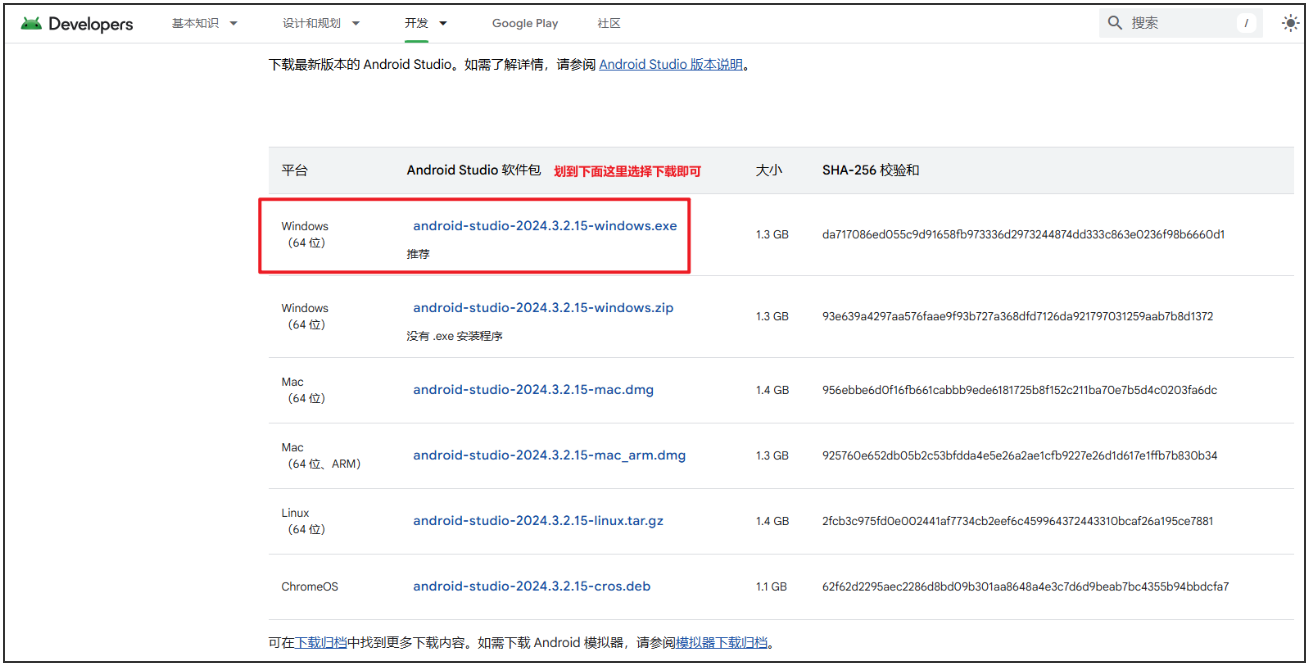
Task: Open the Google Play nav item
Action: tap(525, 23)
